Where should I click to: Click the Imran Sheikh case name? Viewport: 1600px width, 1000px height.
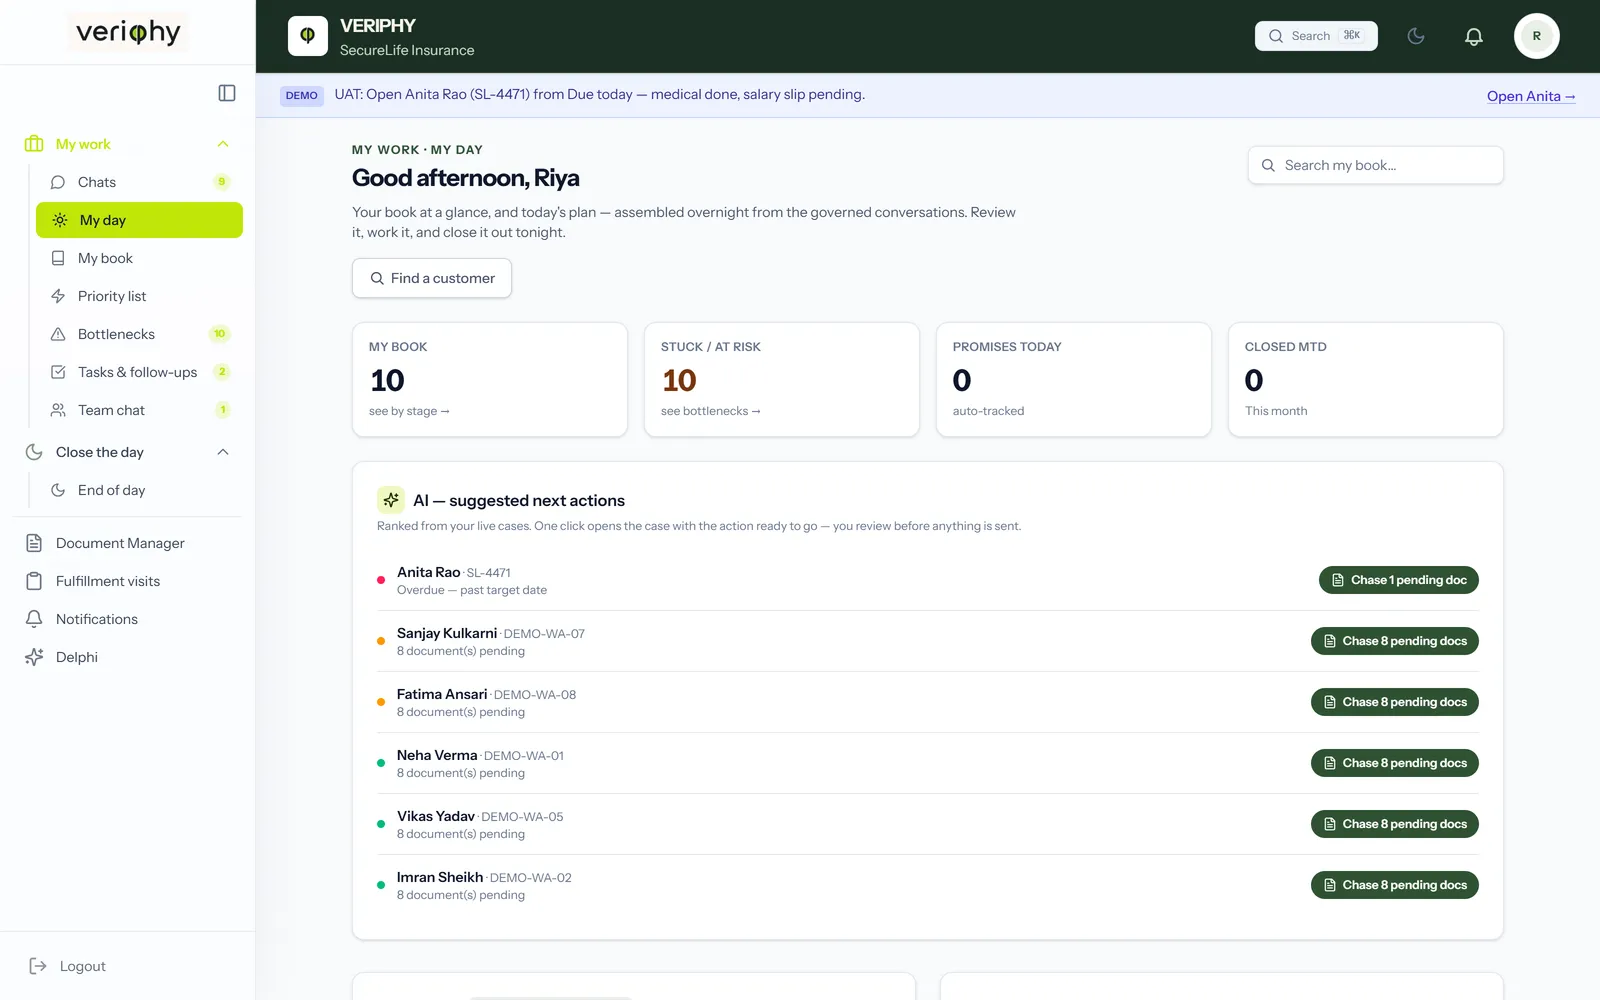[x=440, y=877]
